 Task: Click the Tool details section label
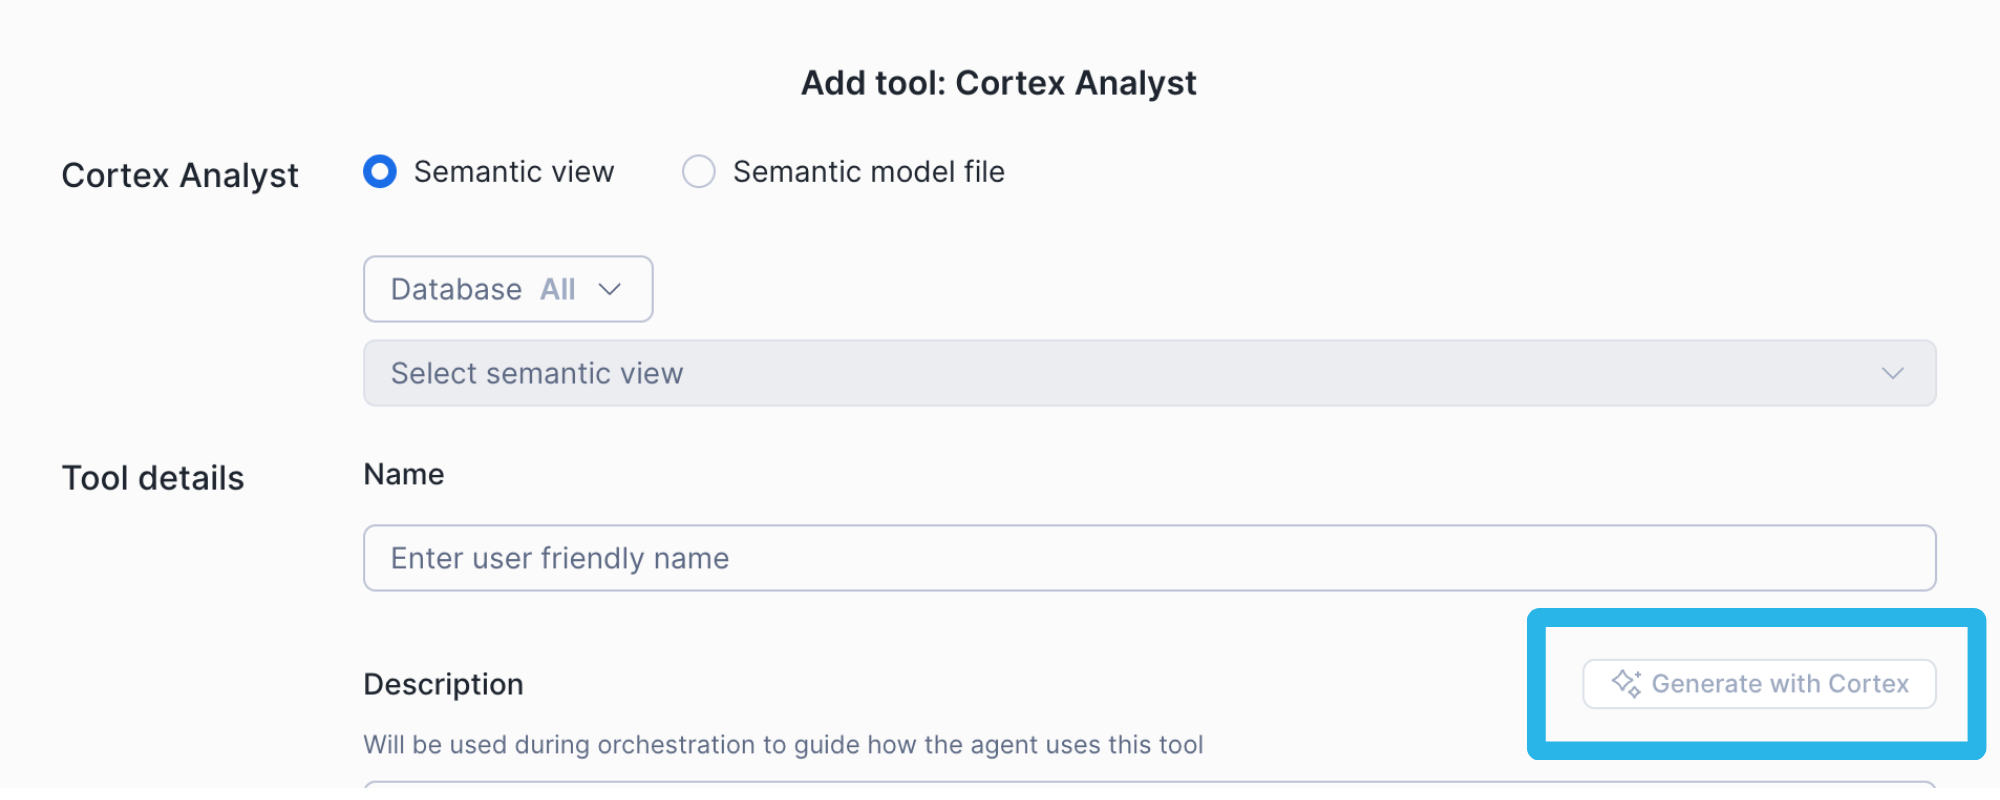pyautogui.click(x=153, y=478)
